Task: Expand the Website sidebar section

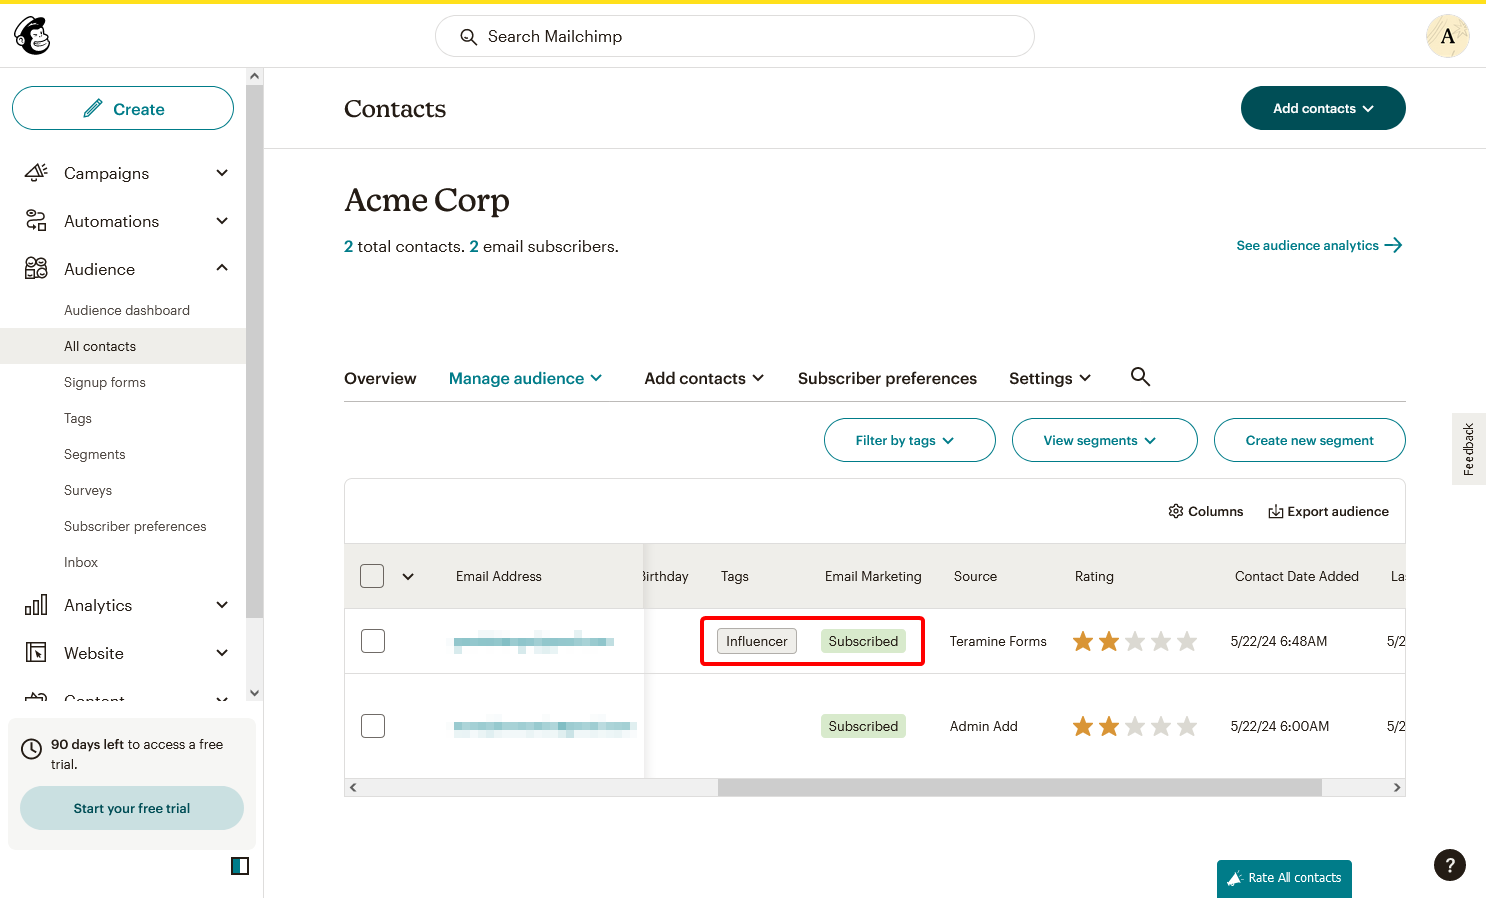Action: tap(222, 653)
